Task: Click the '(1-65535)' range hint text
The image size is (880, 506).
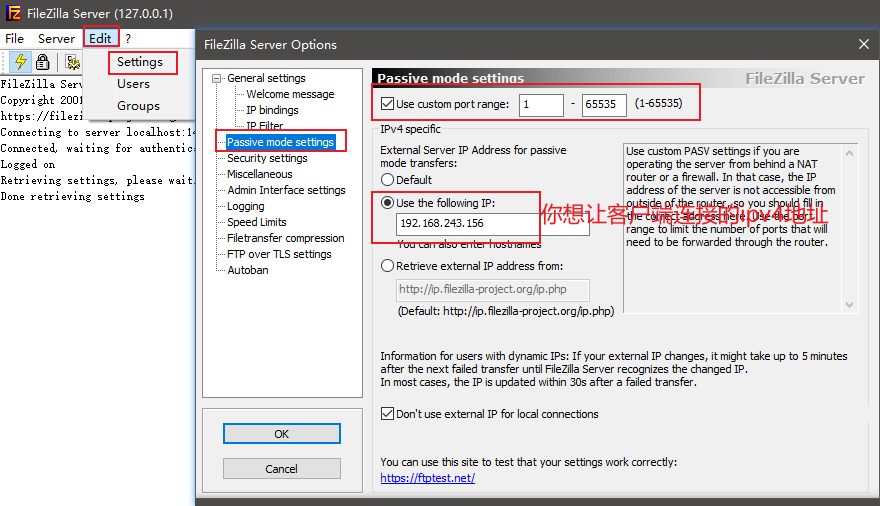Action: tap(658, 103)
